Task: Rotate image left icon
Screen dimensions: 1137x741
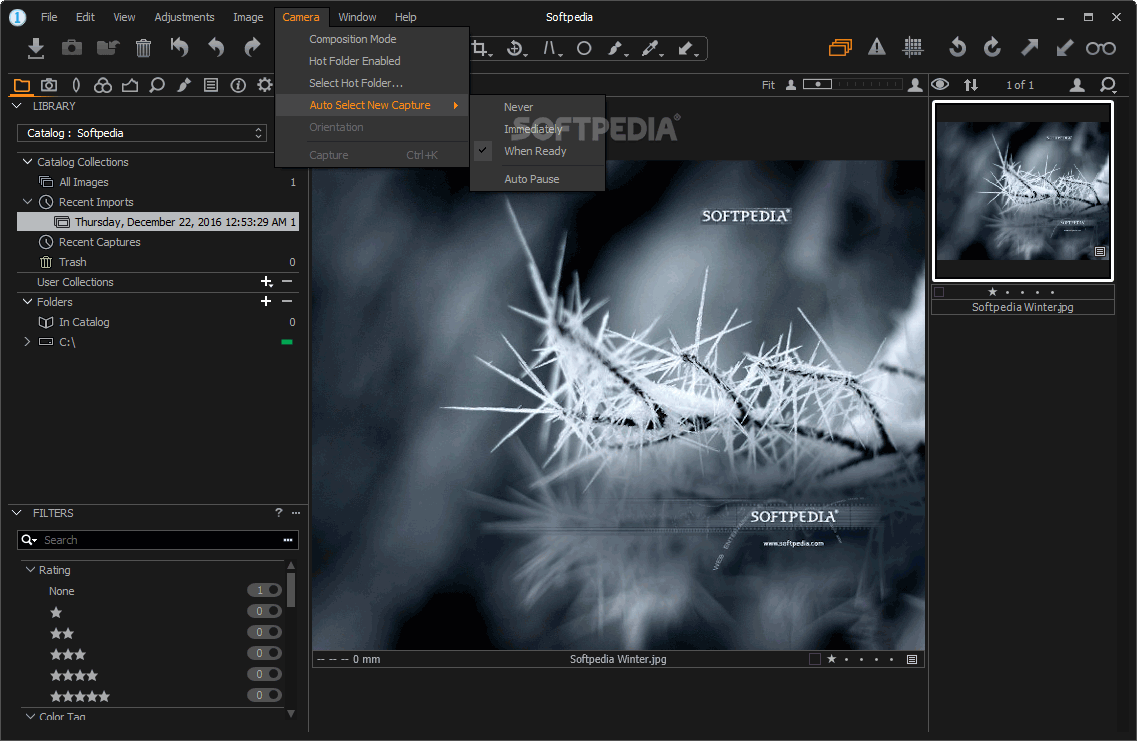Action: pyautogui.click(x=958, y=48)
